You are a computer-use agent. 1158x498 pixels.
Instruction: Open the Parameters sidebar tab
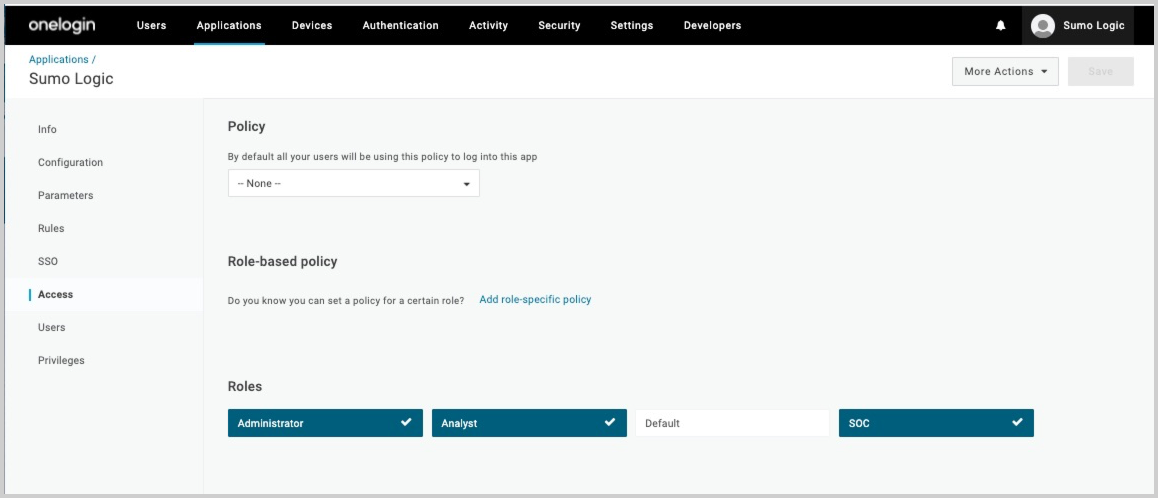pos(65,196)
